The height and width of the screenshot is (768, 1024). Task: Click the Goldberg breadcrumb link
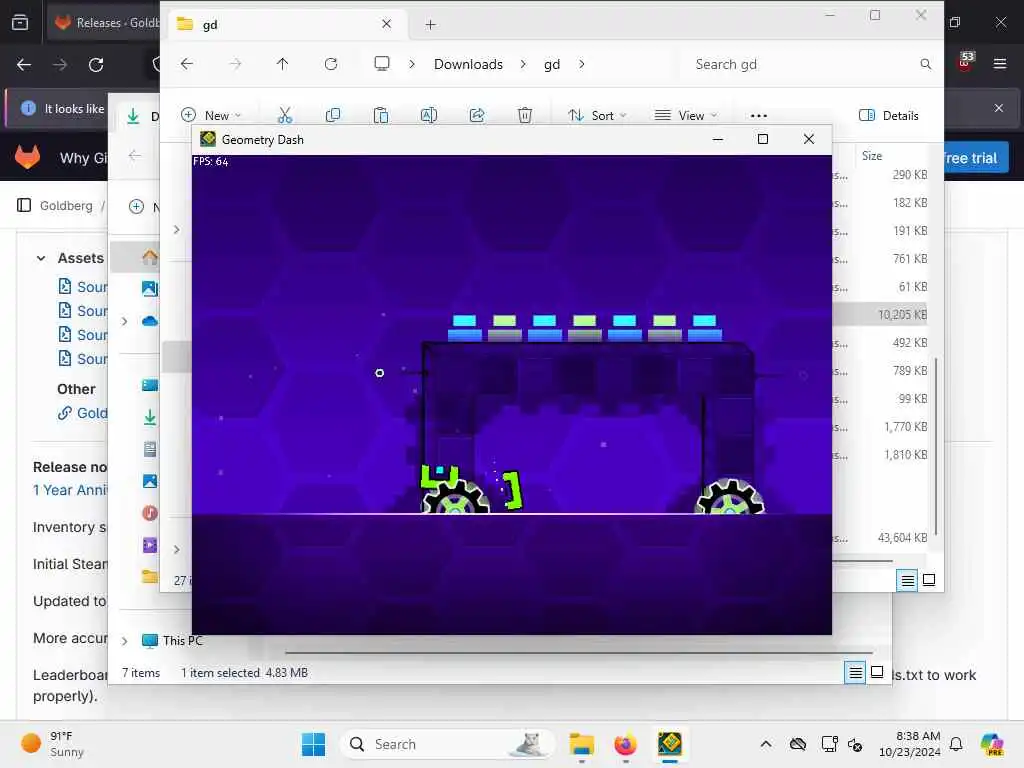pos(66,206)
